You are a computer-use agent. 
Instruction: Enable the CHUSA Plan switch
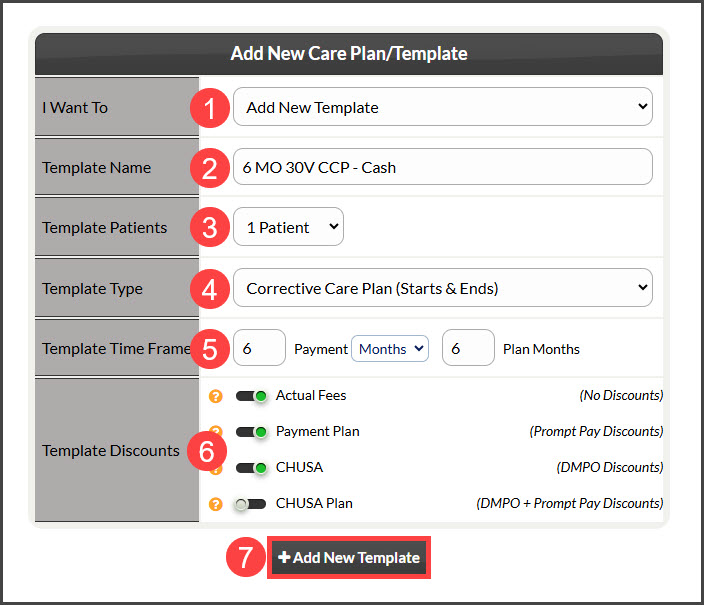click(x=251, y=504)
